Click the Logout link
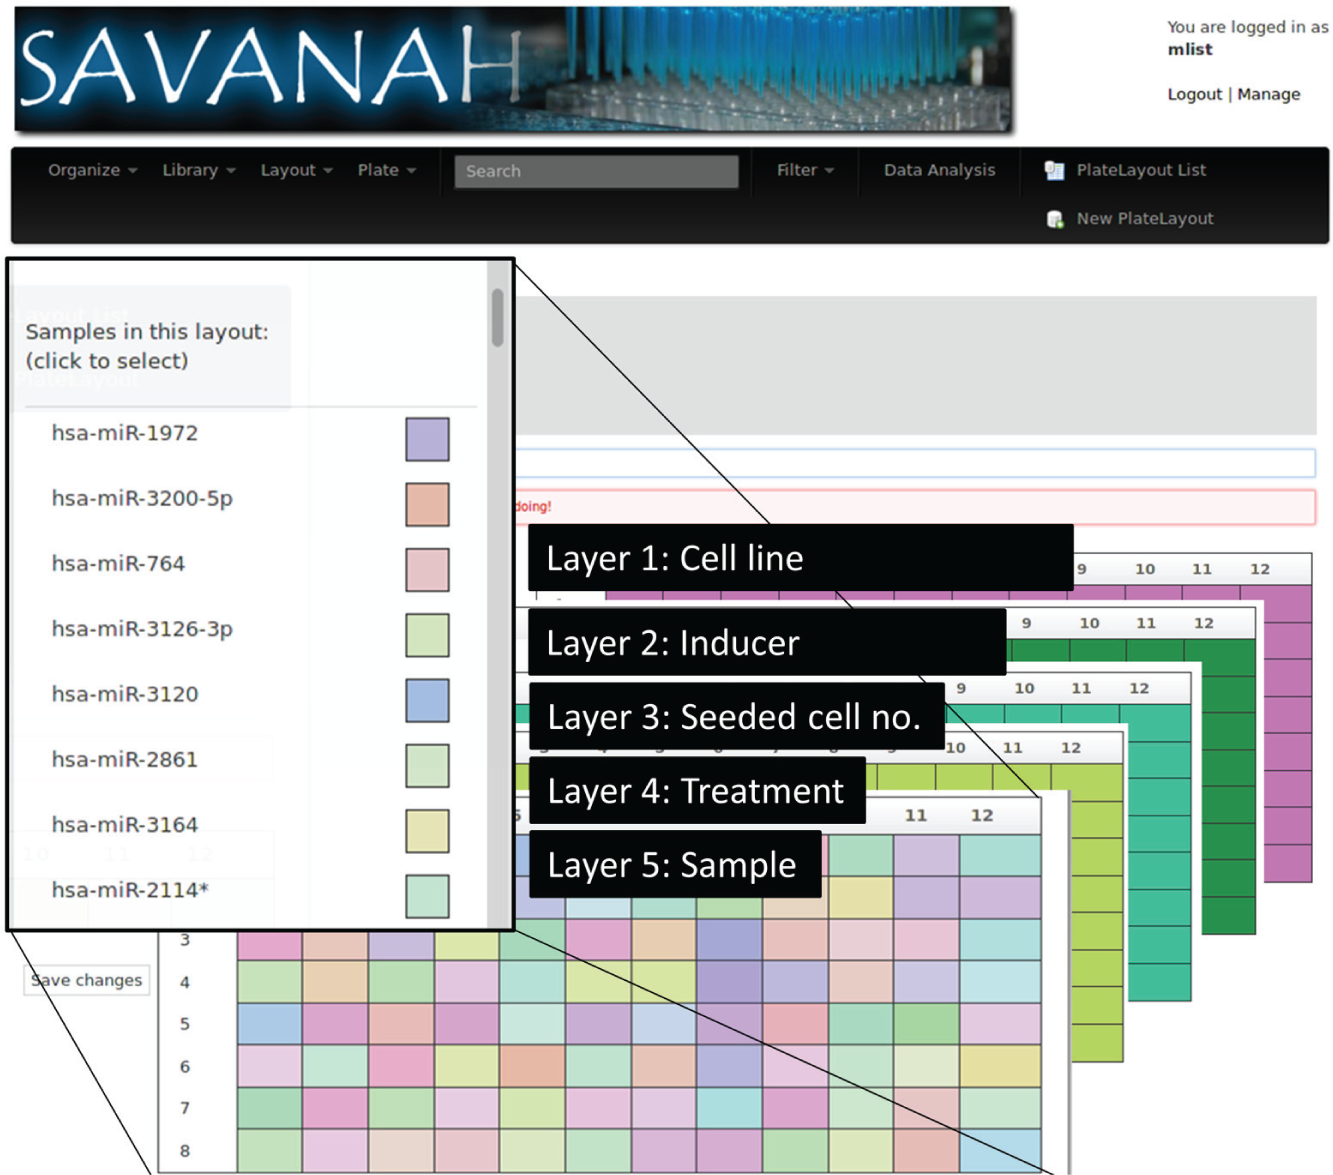Screen dimensions: 1333x1175 [1194, 94]
